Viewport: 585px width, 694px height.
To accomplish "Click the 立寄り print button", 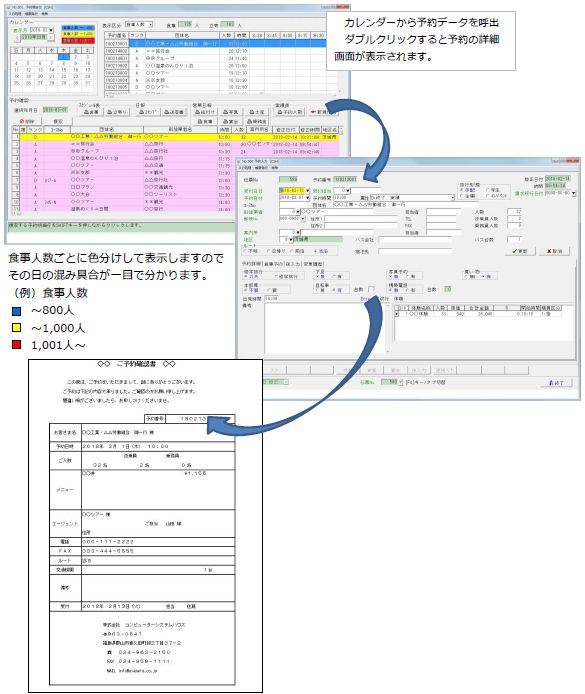I will 117,112.
